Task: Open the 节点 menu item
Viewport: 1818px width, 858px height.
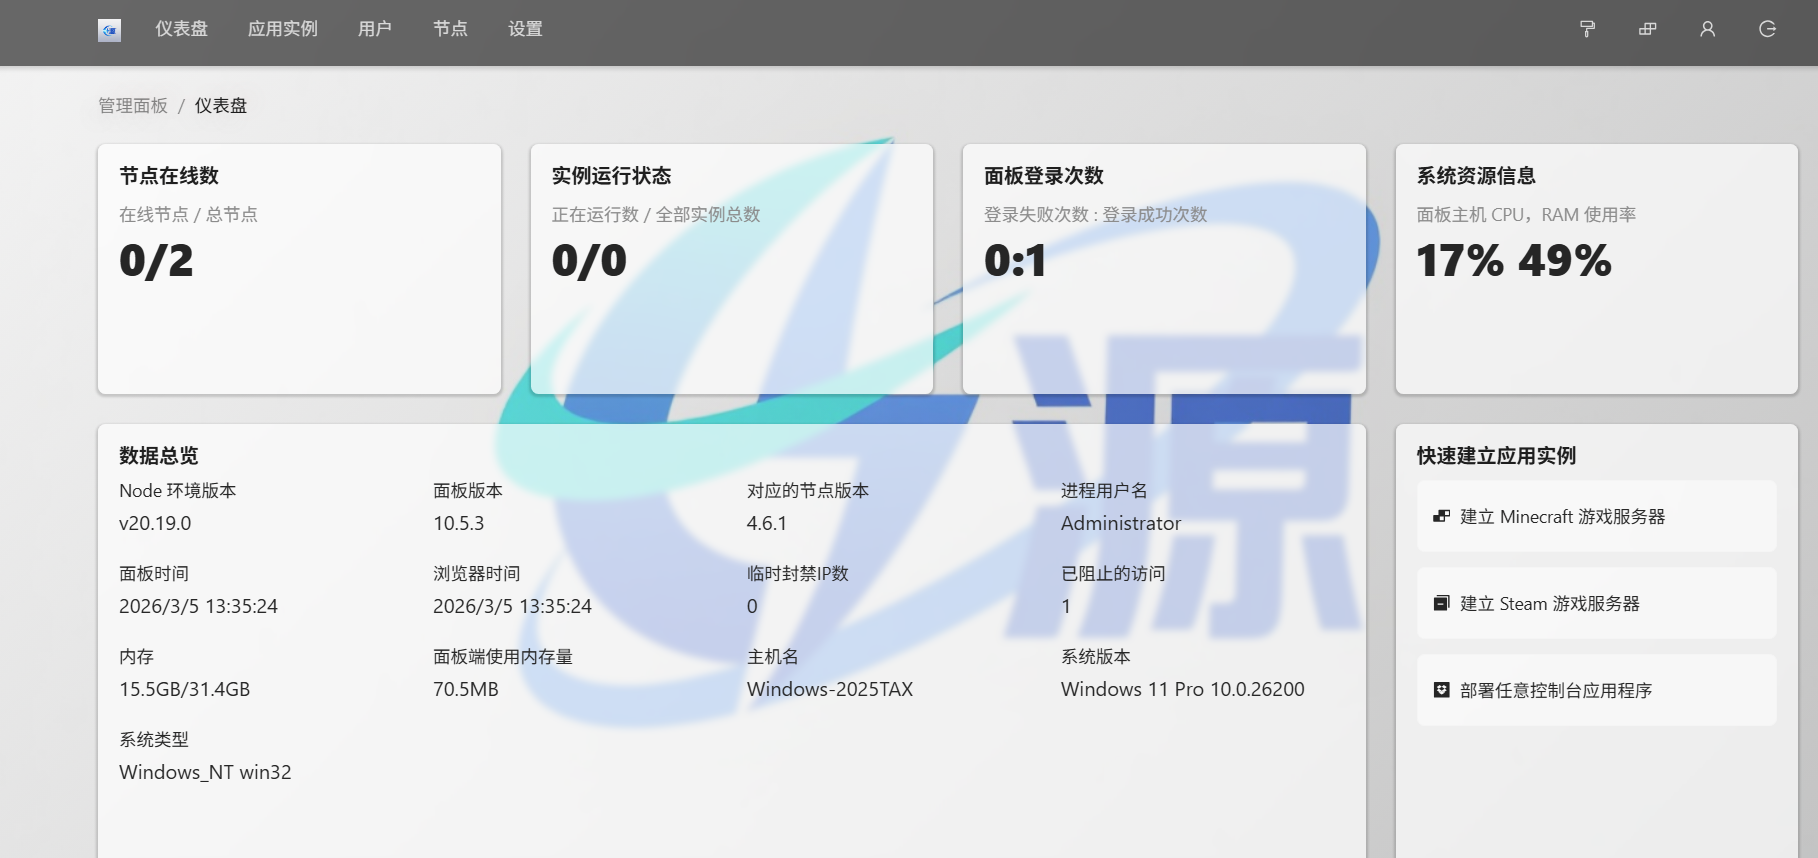Action: (x=450, y=29)
